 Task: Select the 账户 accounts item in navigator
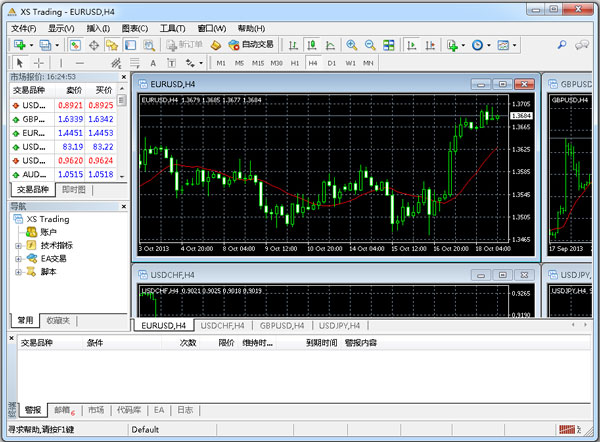48,232
